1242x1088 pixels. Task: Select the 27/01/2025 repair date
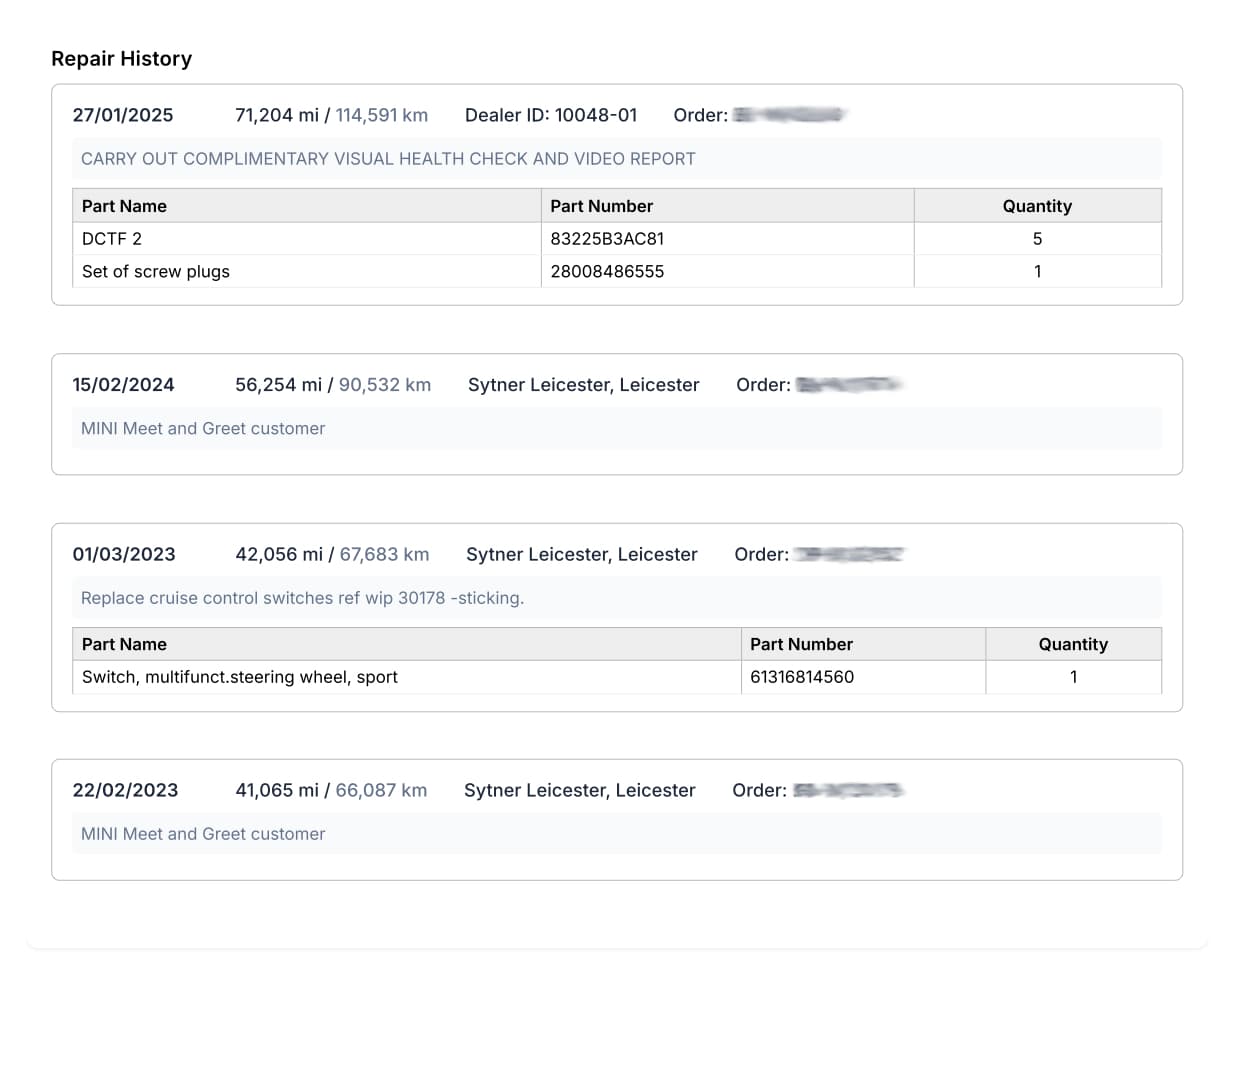click(123, 115)
